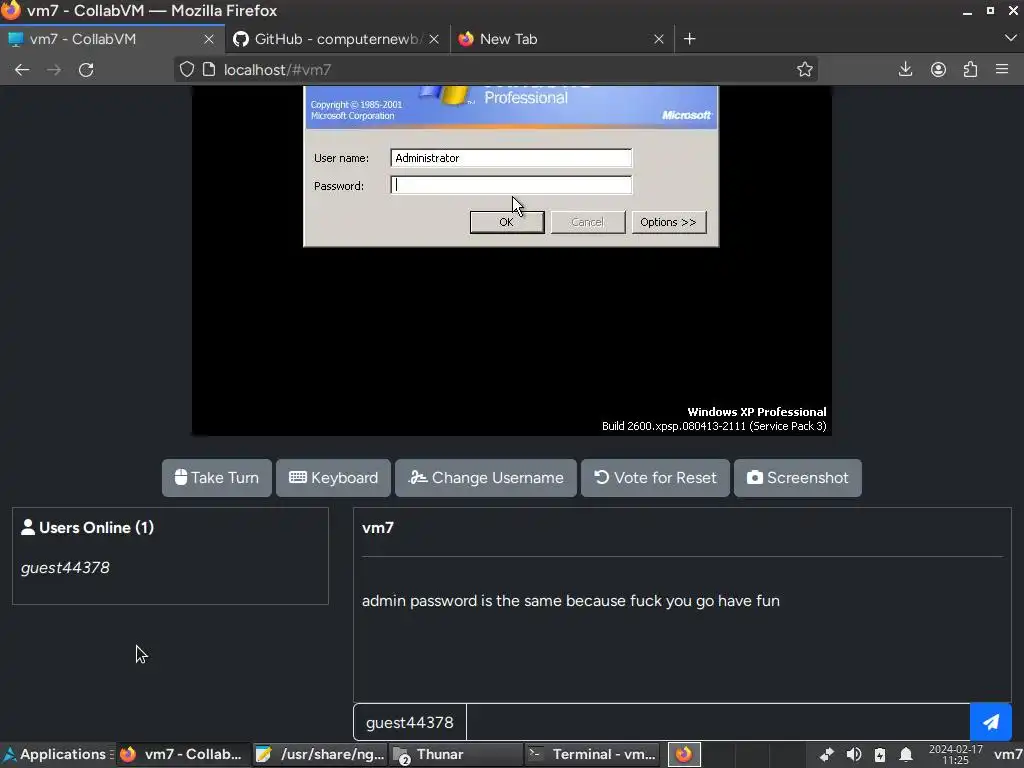The width and height of the screenshot is (1024, 768).
Task: Switch to the vm7 - CollabVM tab
Action: pyautogui.click(x=112, y=39)
